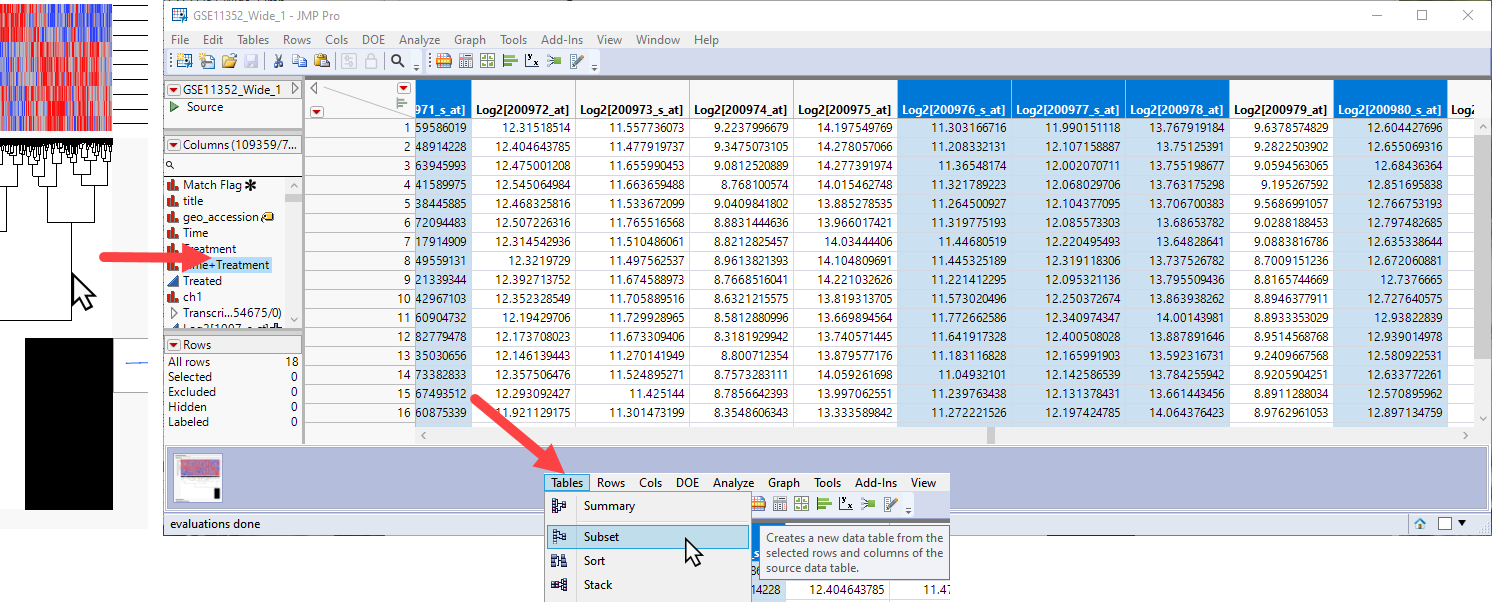
Task: Open the Columns panel red triangle menu
Action: click(173, 145)
